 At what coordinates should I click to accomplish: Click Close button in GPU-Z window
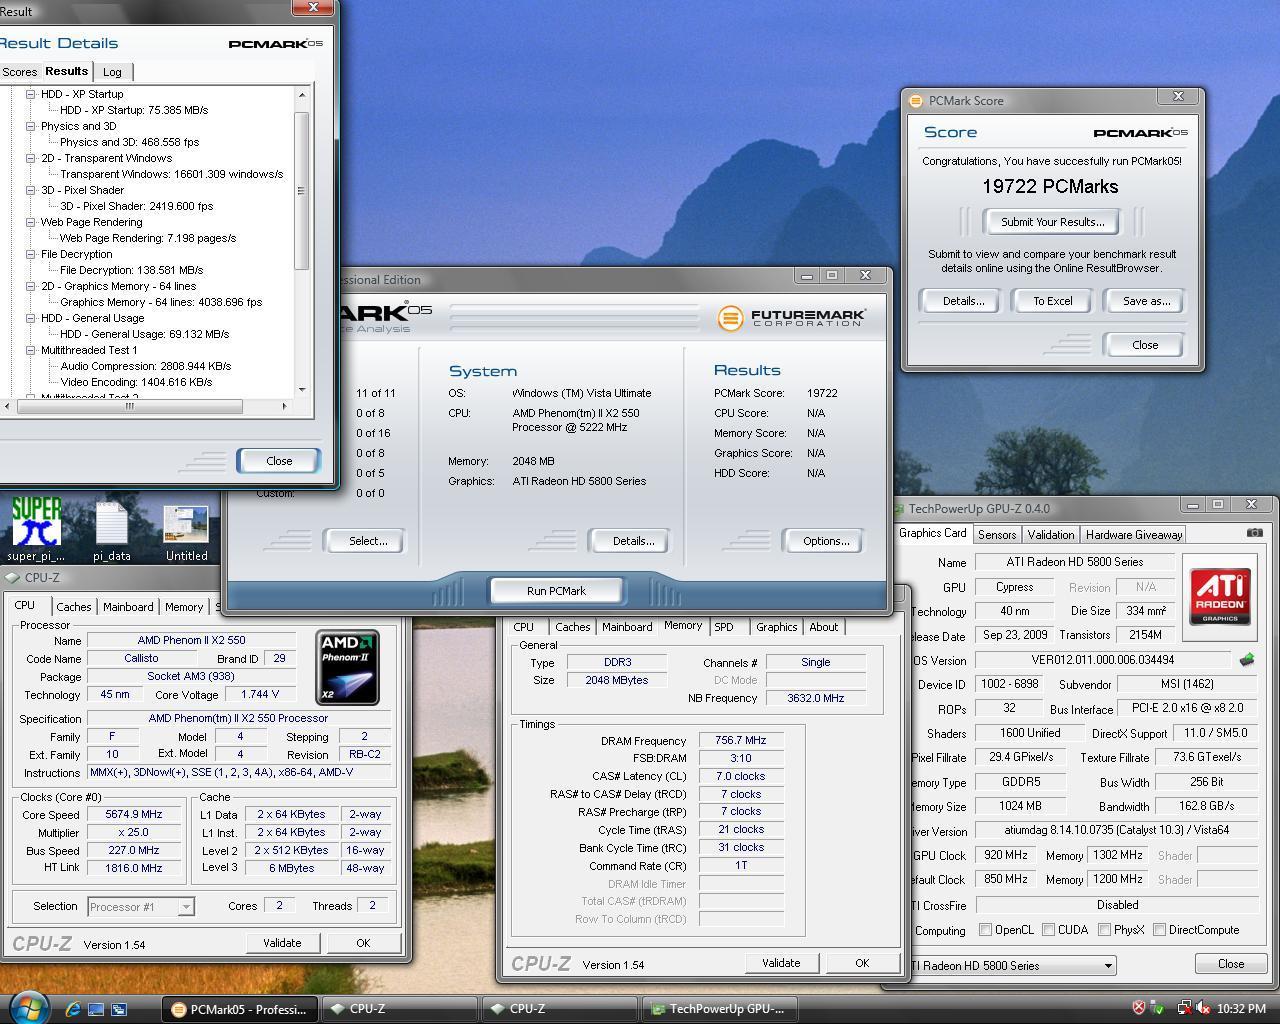(x=1230, y=964)
